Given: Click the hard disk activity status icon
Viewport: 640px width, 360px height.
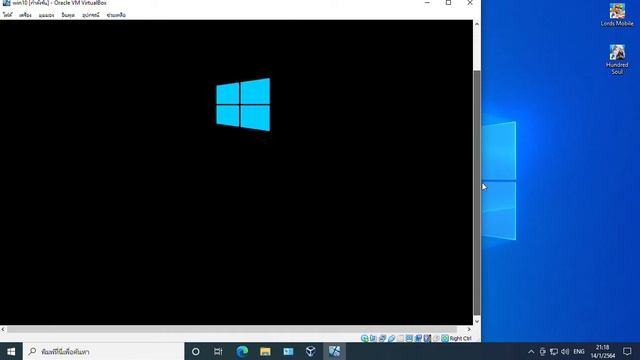Looking at the screenshot, I should (x=364, y=338).
